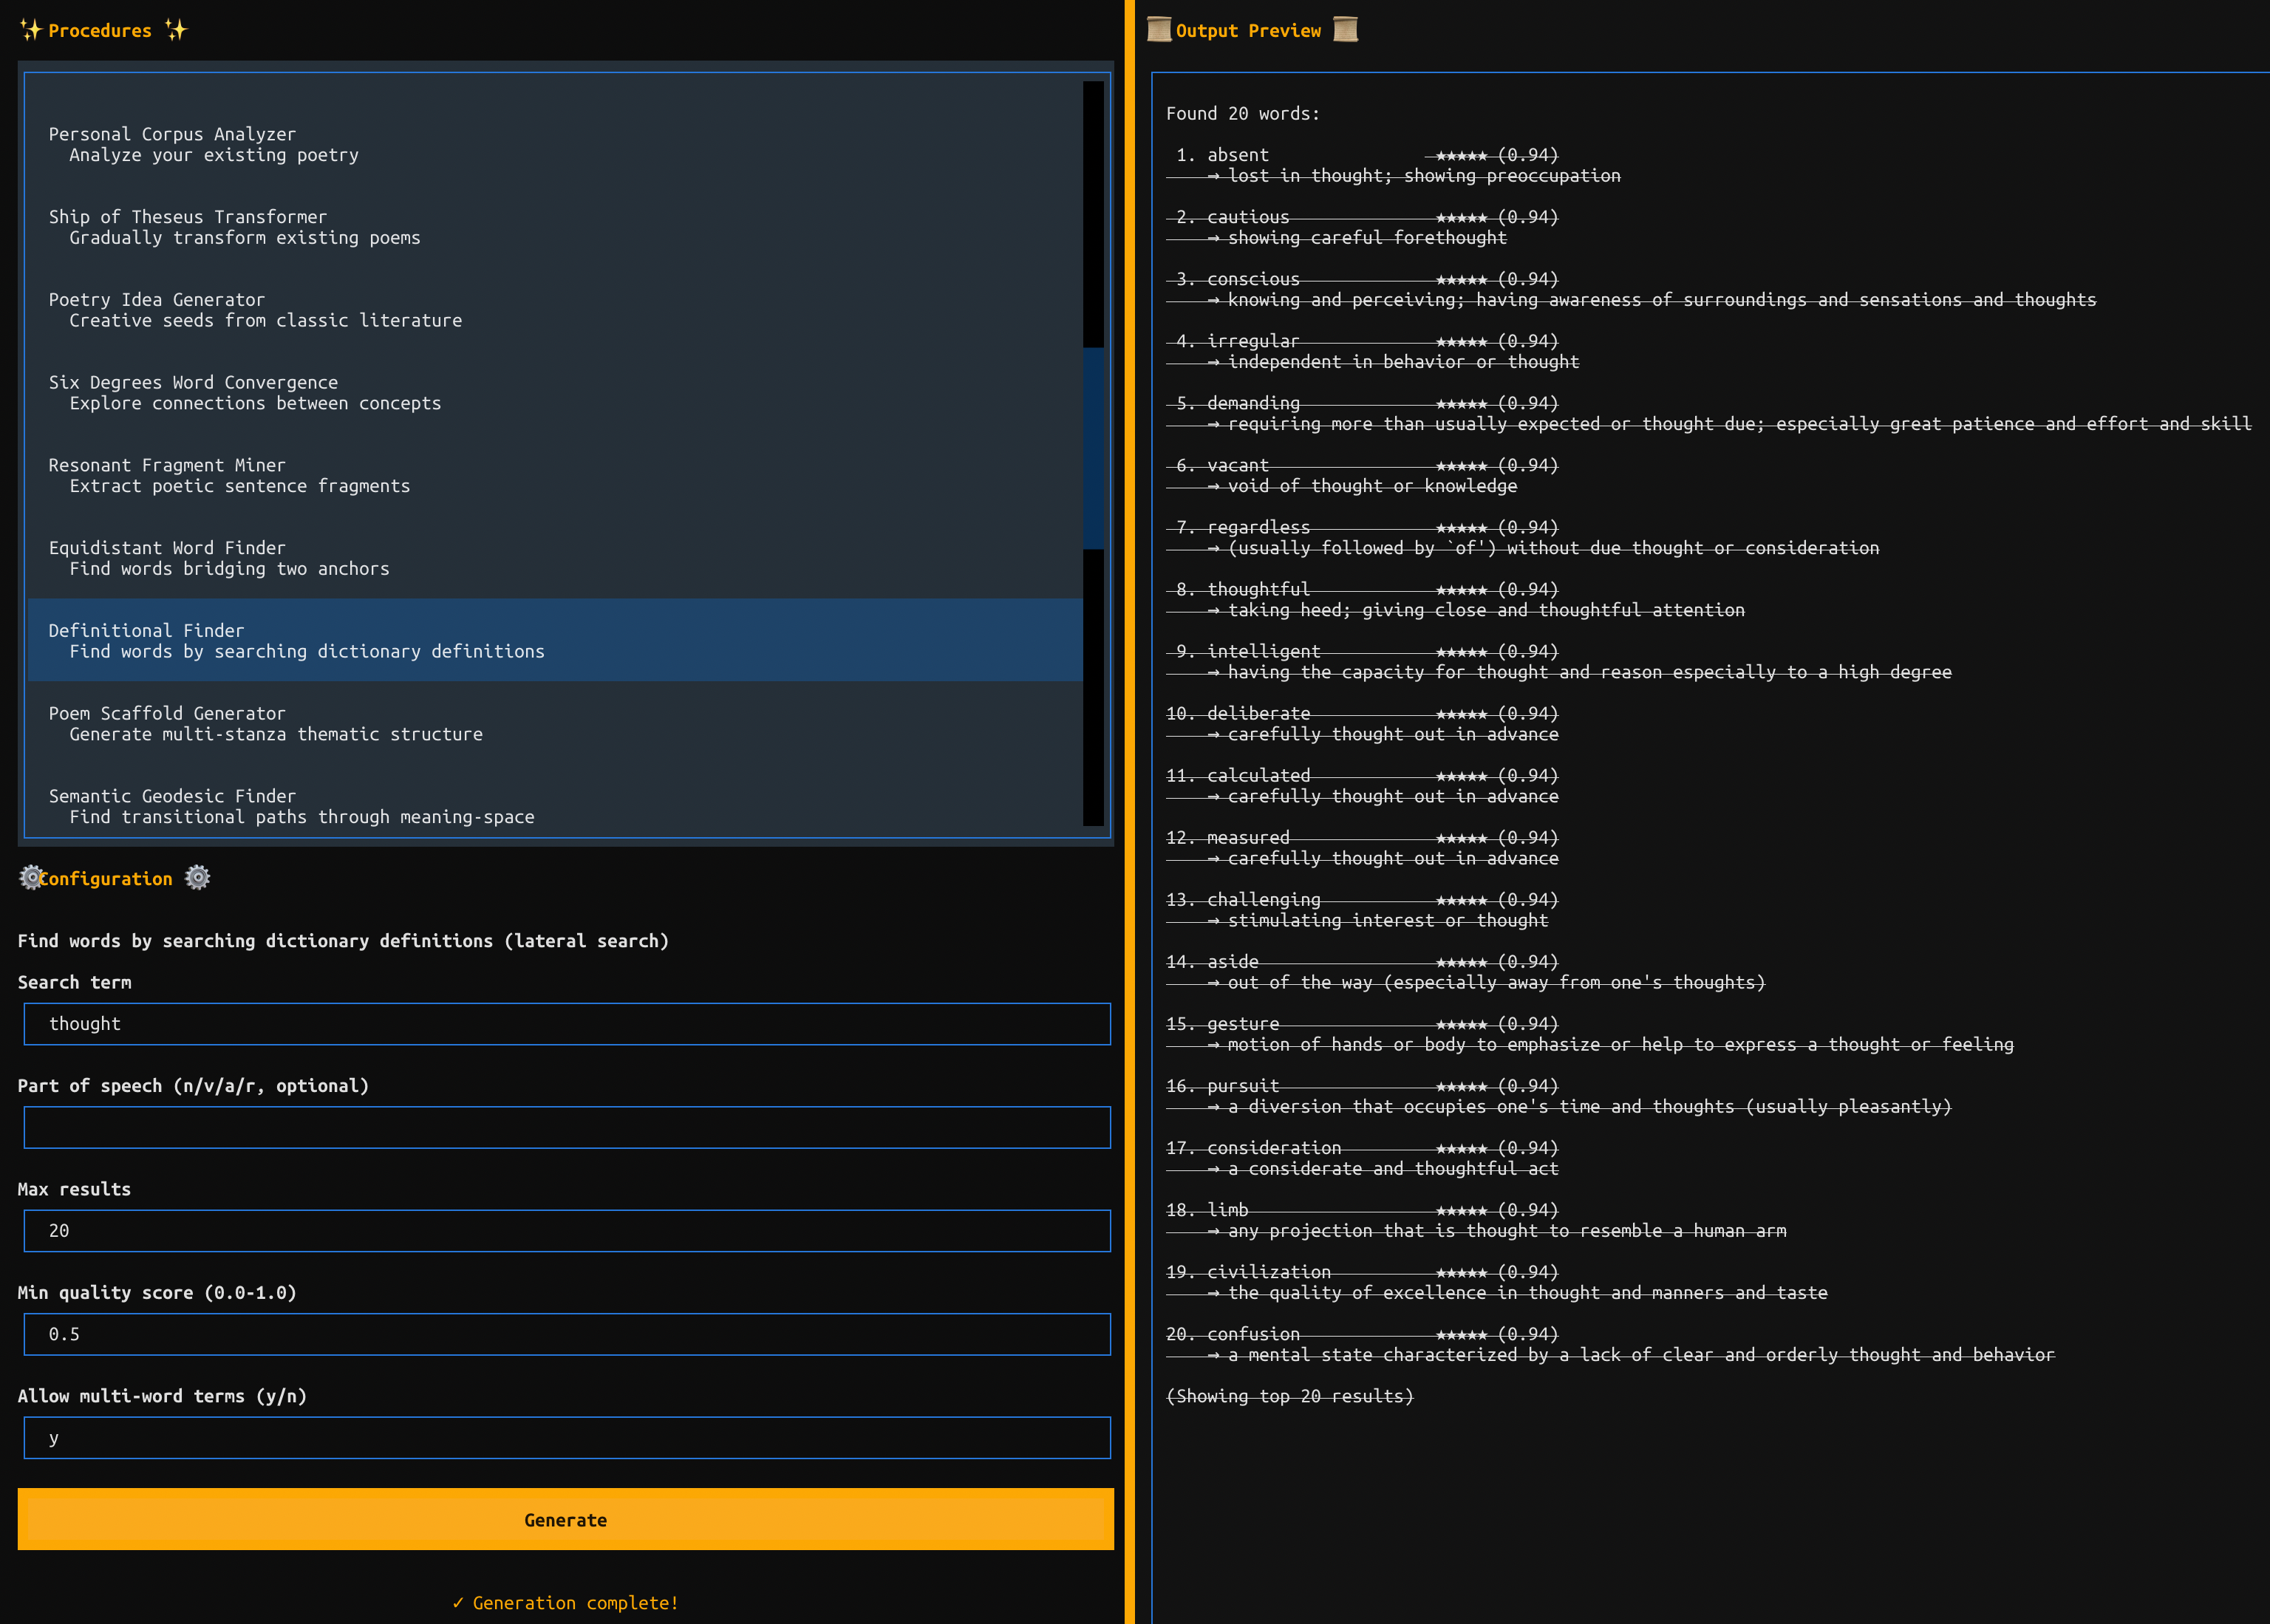Click the scroll icon right of Output Preview
The width and height of the screenshot is (2270, 1624).
[1345, 30]
